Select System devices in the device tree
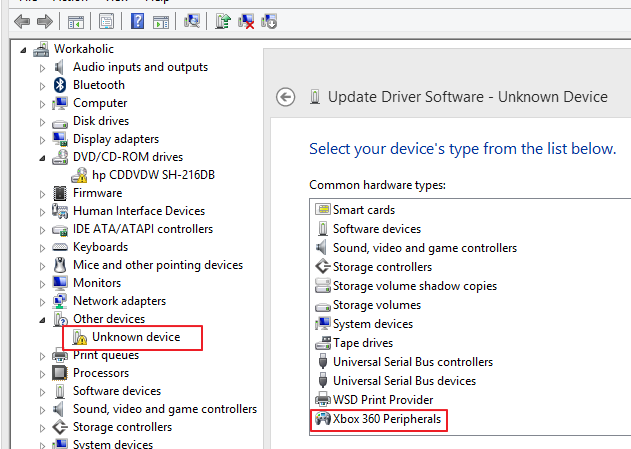The width and height of the screenshot is (631, 449). pos(113,444)
